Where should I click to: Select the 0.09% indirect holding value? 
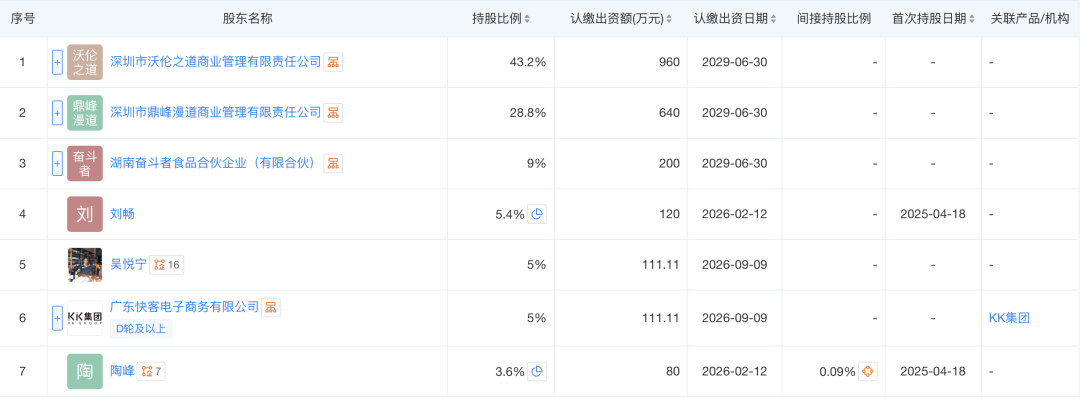[838, 371]
